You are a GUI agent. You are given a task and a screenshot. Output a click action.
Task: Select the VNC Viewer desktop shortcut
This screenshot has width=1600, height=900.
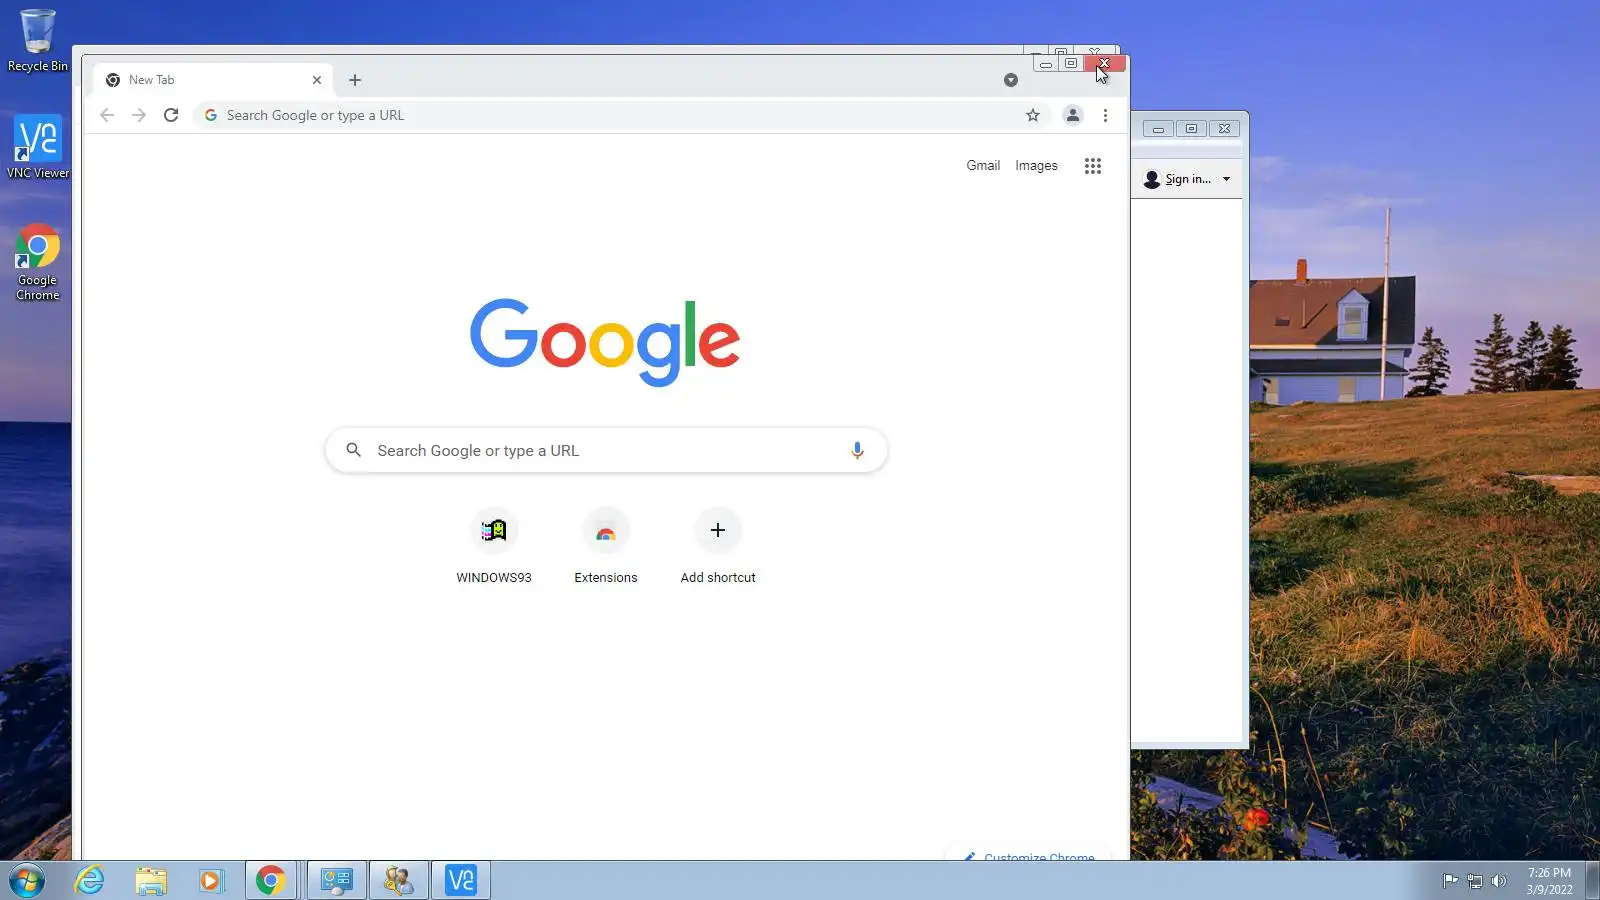click(x=38, y=147)
